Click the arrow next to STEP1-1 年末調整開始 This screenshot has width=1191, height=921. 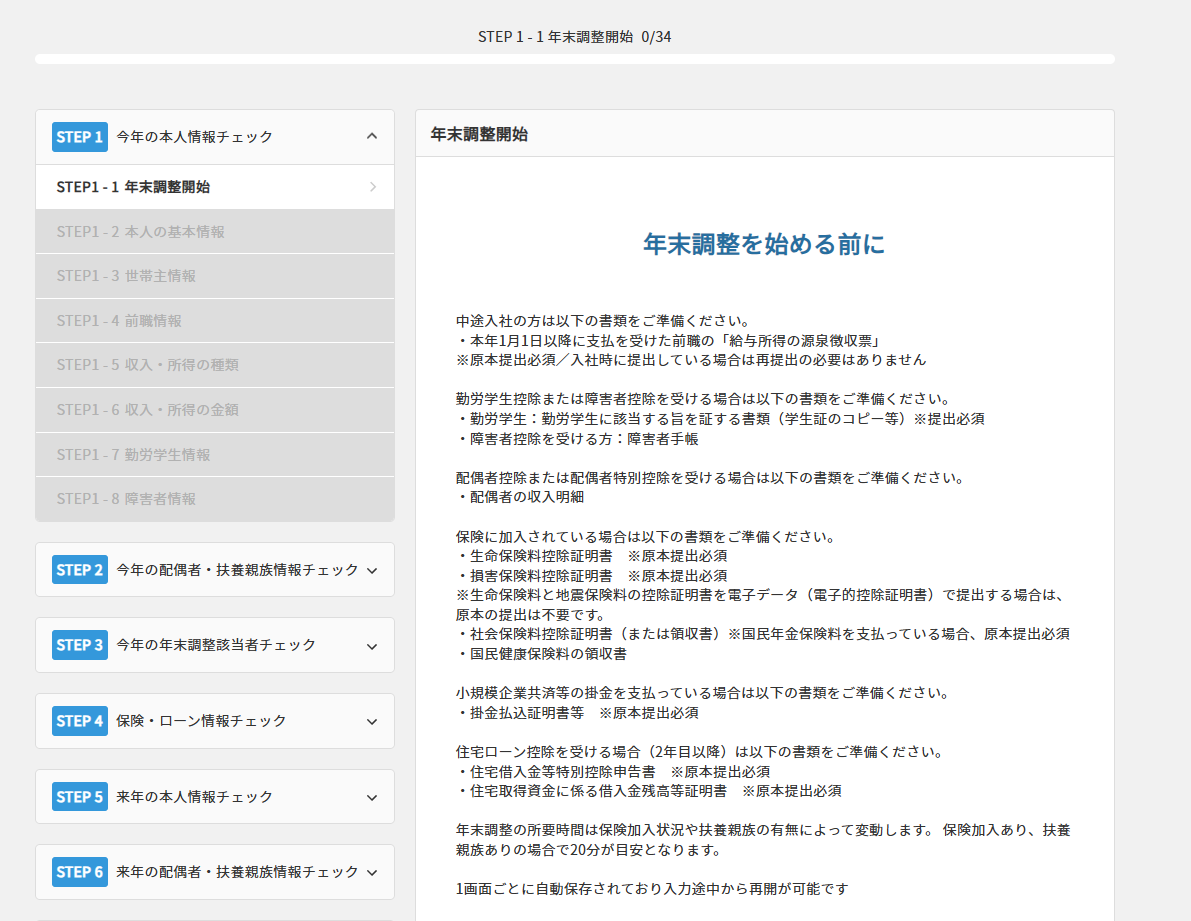(372, 187)
